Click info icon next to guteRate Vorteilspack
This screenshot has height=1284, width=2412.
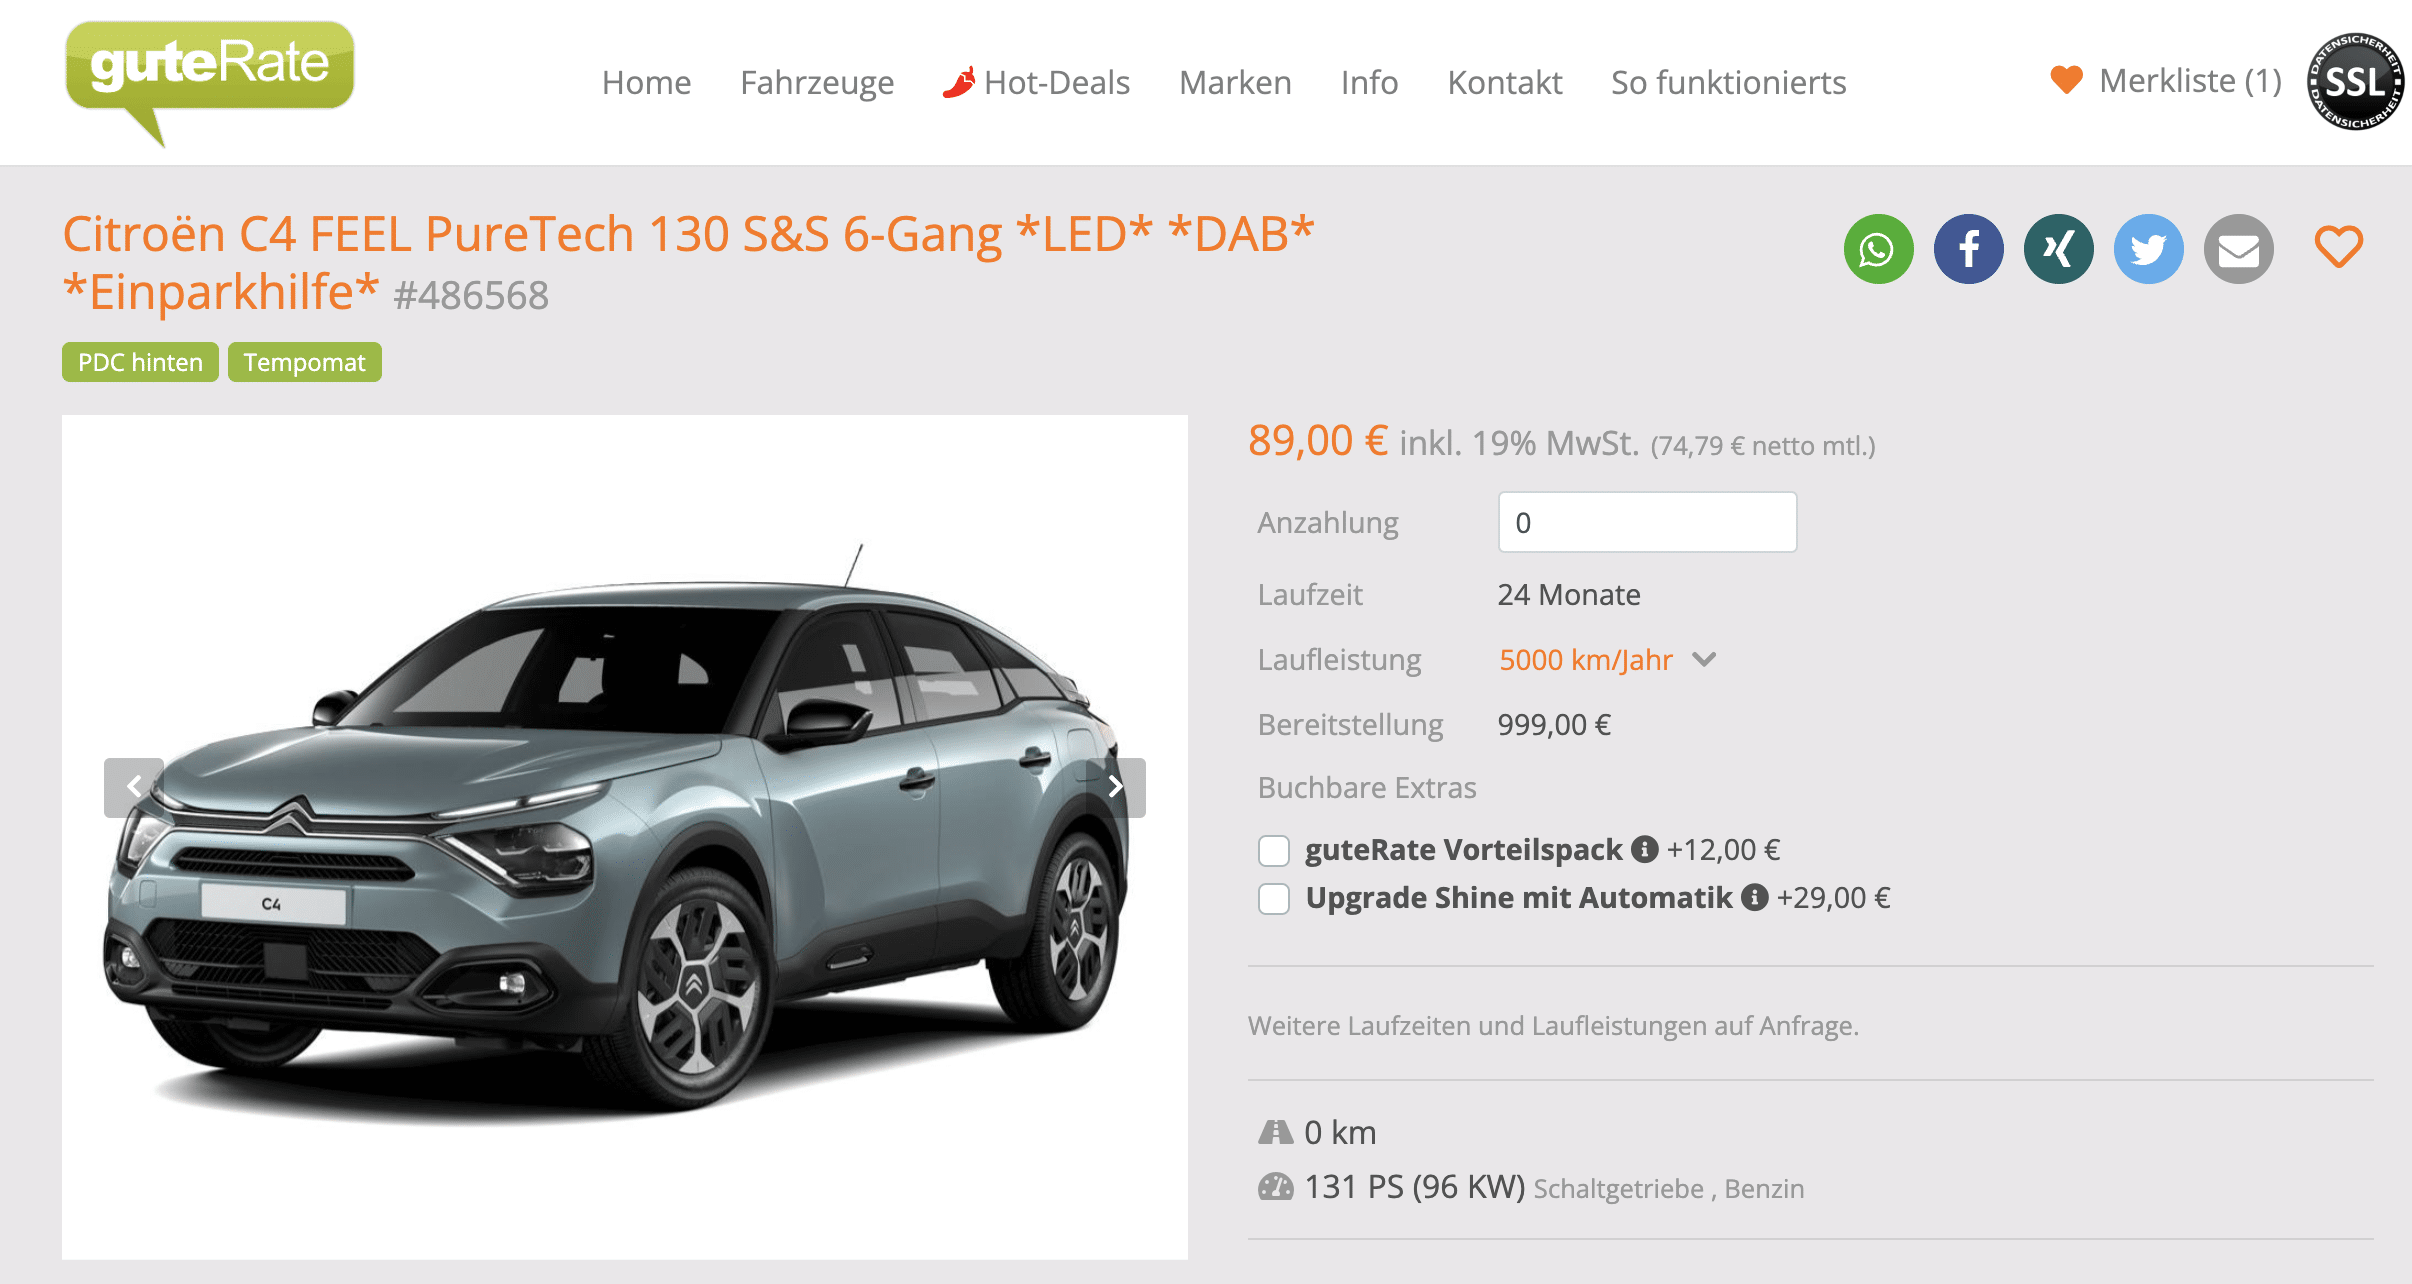[x=1644, y=849]
